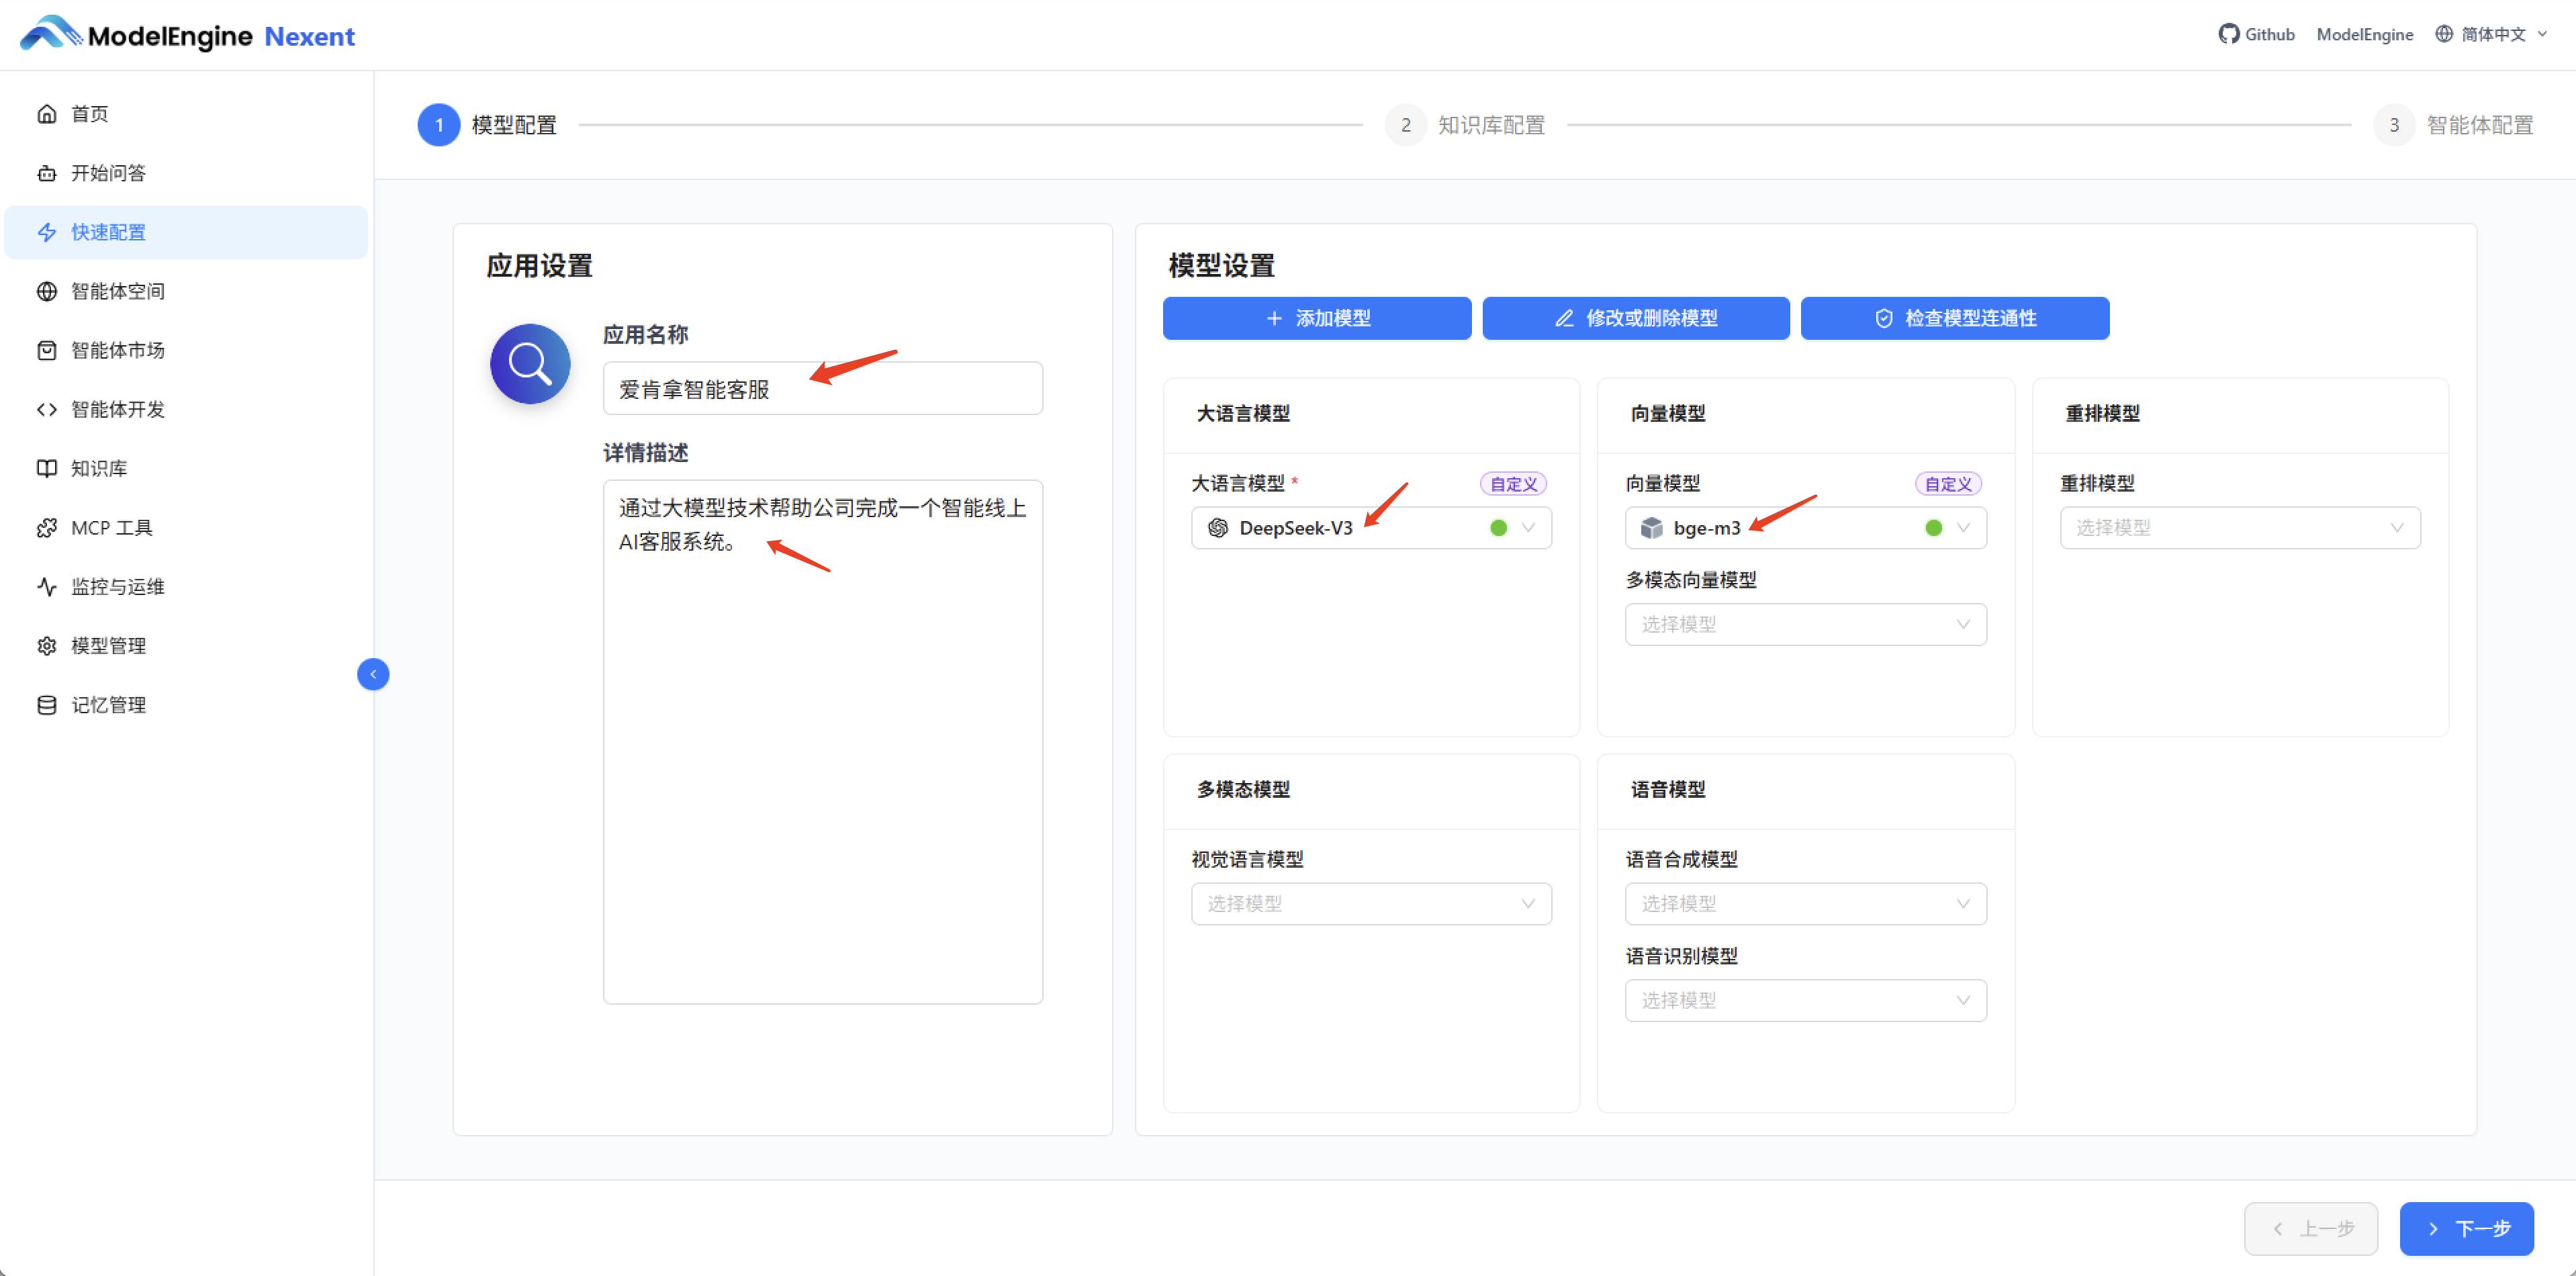Open the 监控与运维 sidebar icon
Image resolution: width=2576 pixels, height=1276 pixels.
(47, 586)
